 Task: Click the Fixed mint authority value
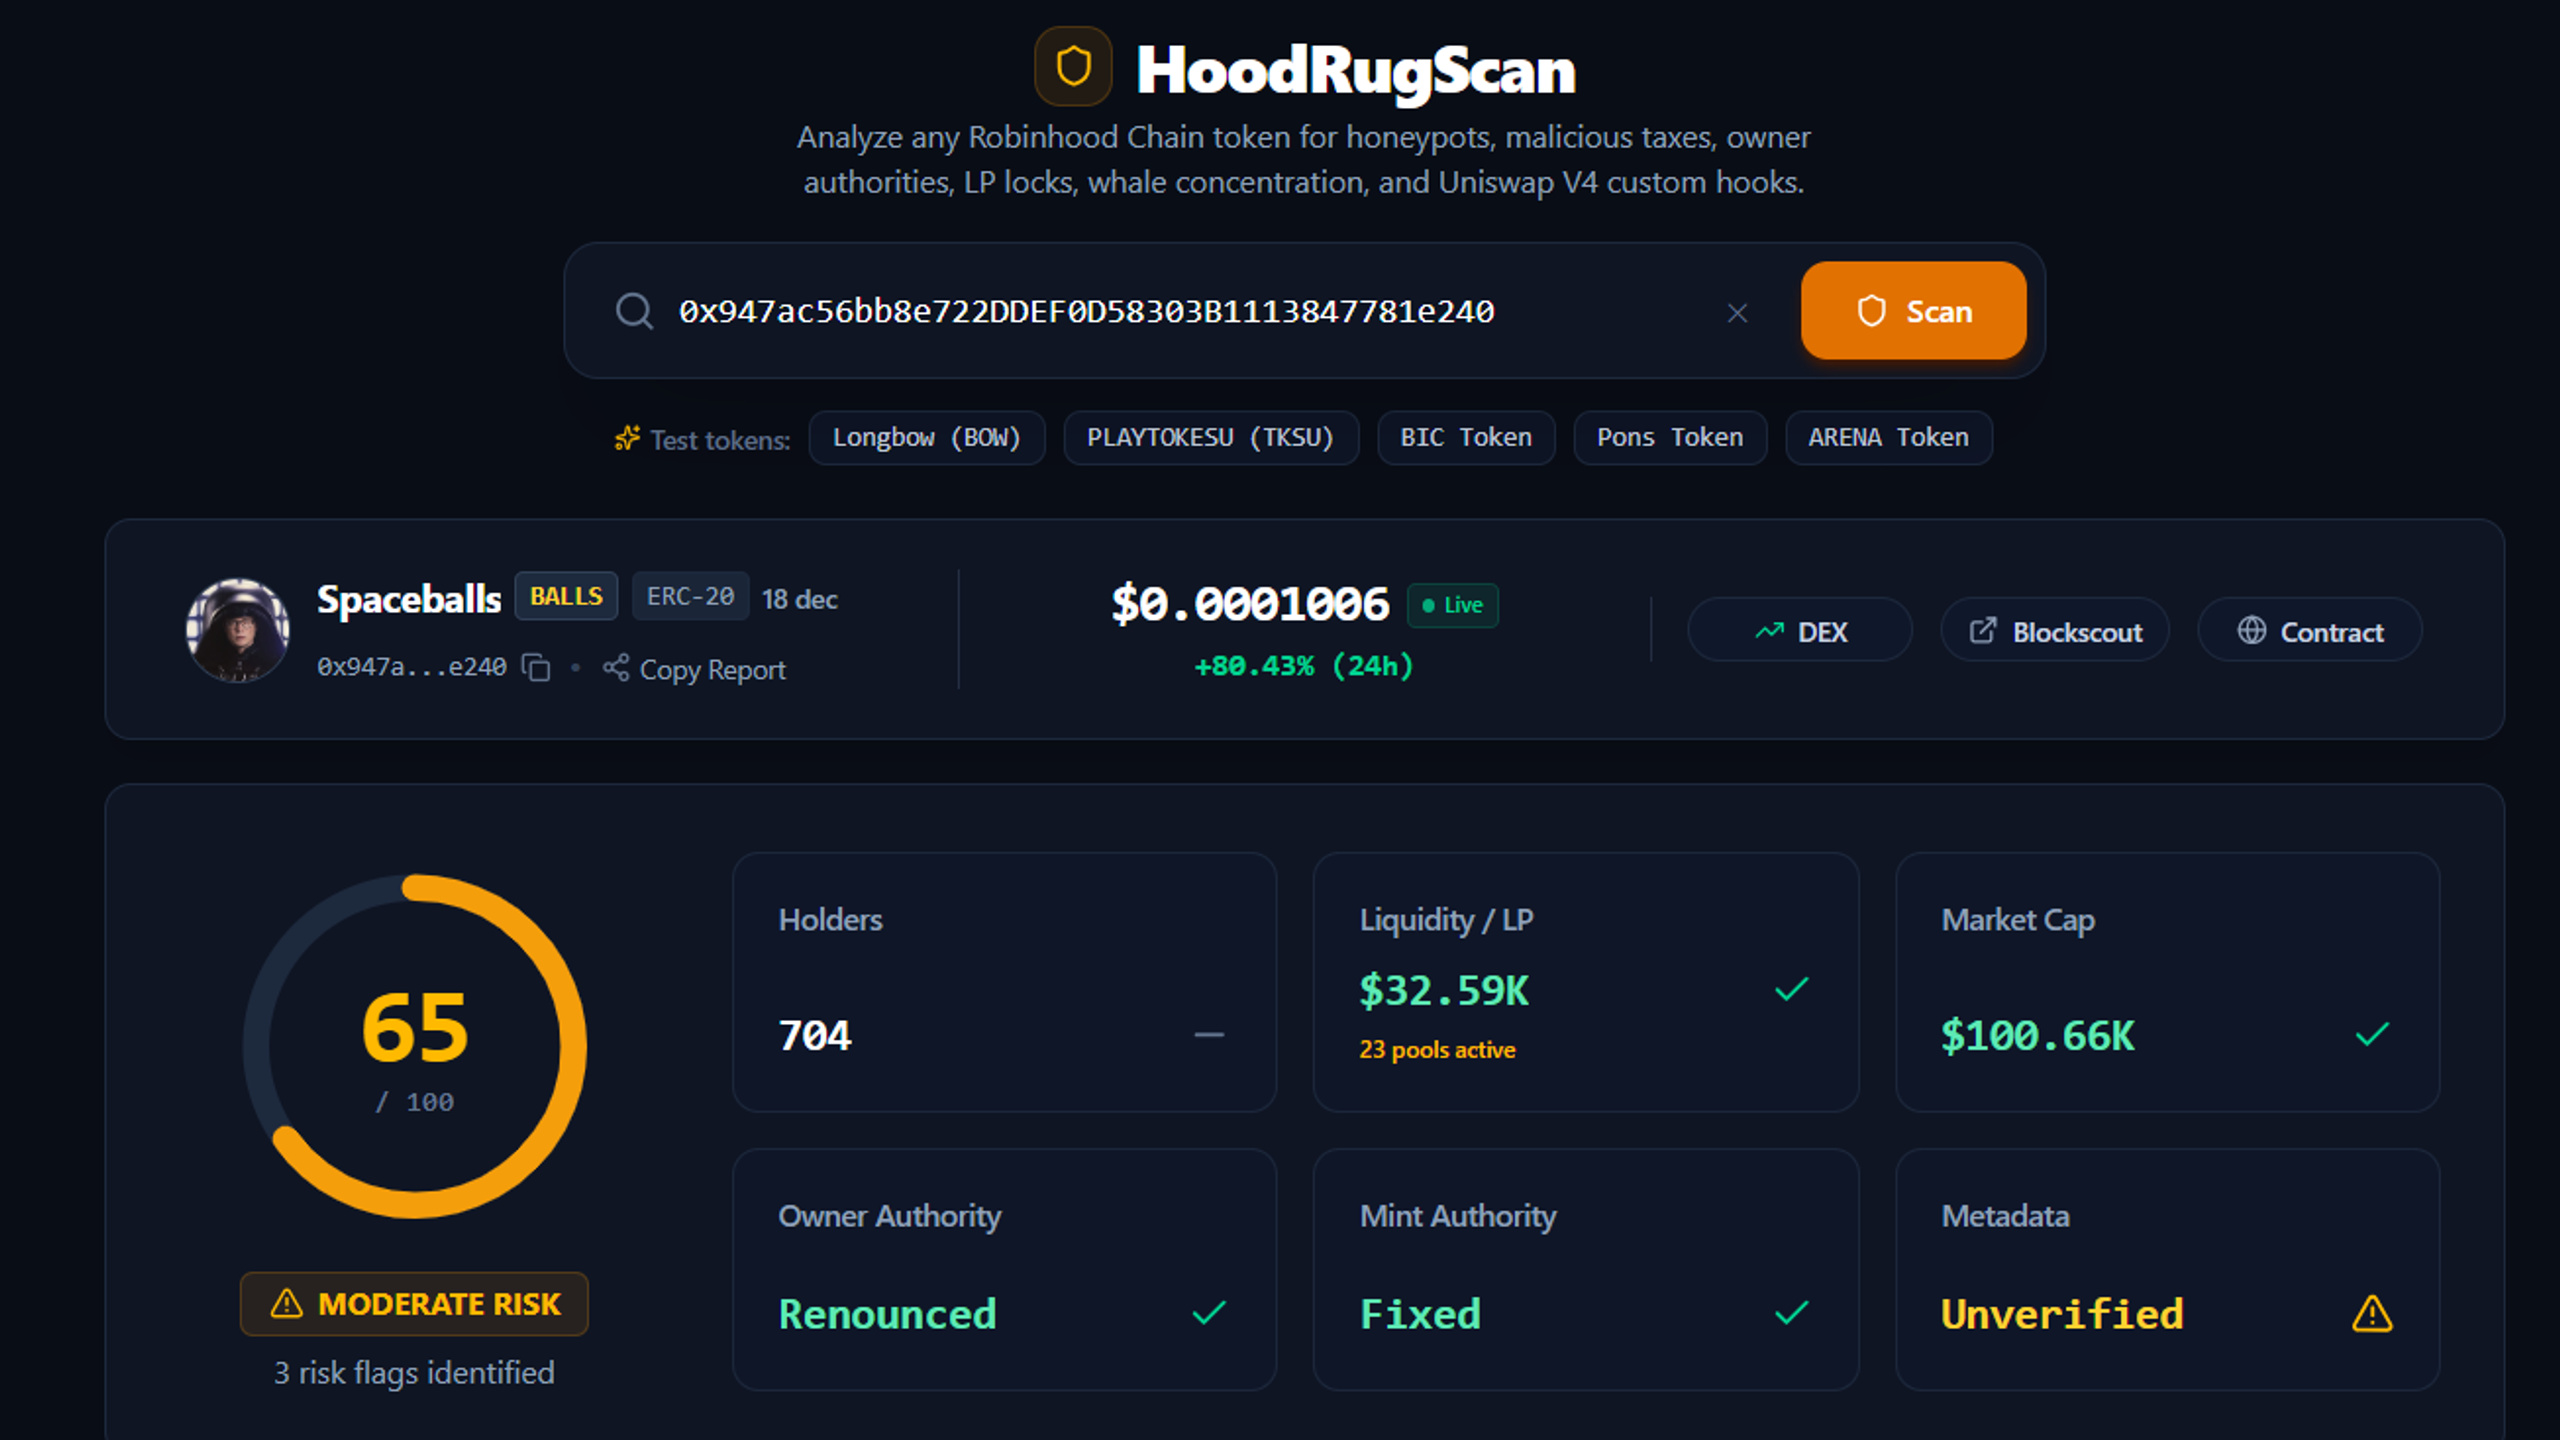coord(1420,1314)
